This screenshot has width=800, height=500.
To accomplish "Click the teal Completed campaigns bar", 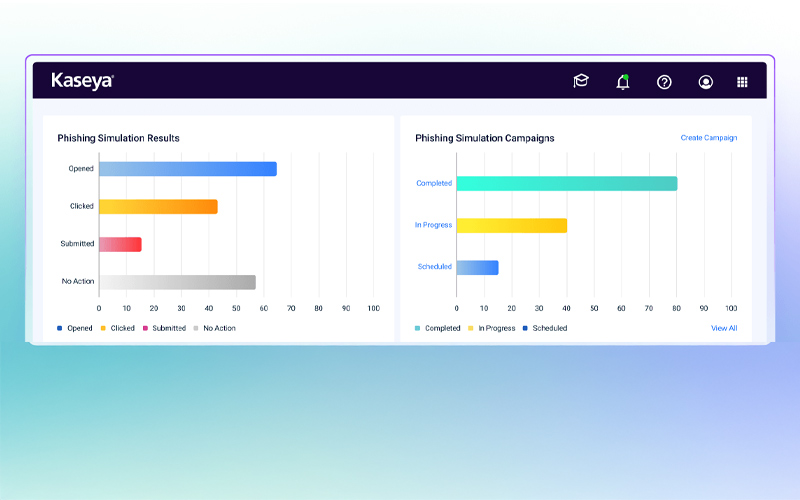I will pos(566,183).
